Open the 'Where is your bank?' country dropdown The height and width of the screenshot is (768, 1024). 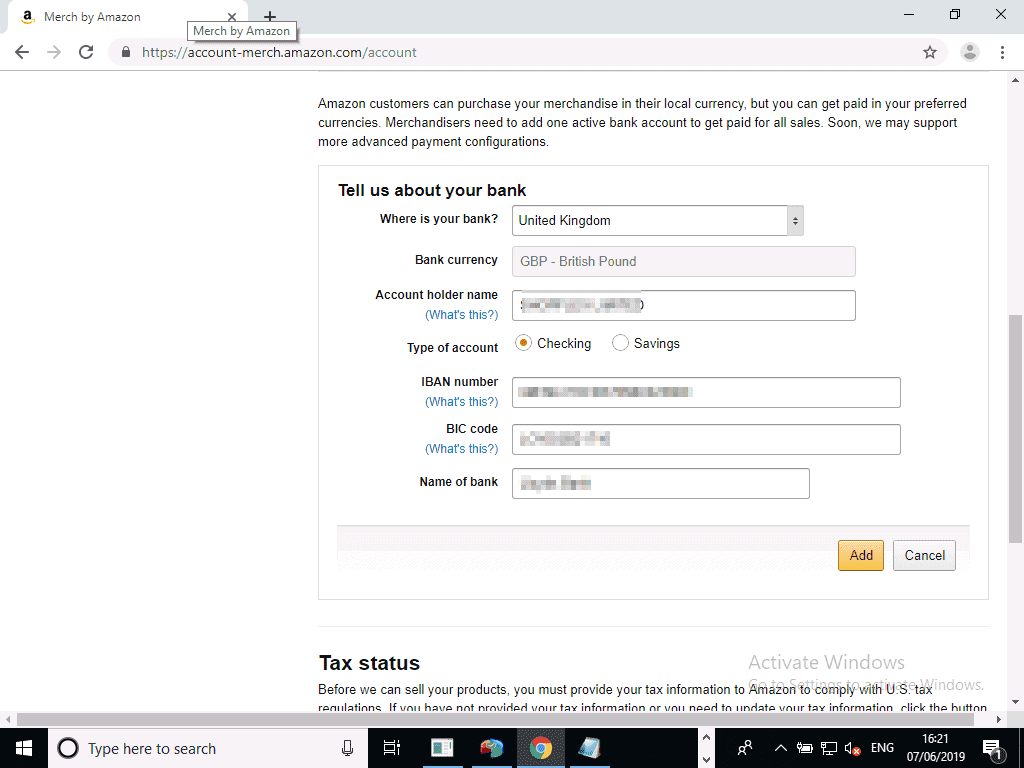point(658,221)
